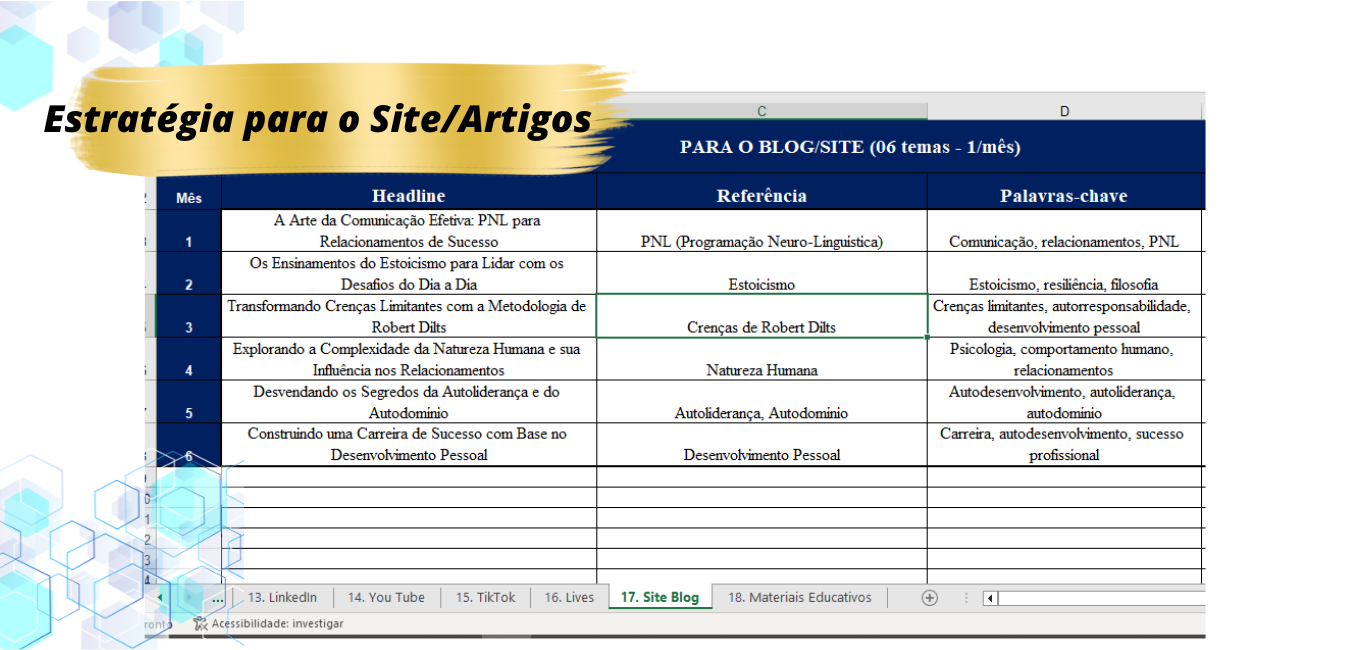Select the 17. Site Blog tab
This screenshot has height=650, width=1350.
point(659,598)
